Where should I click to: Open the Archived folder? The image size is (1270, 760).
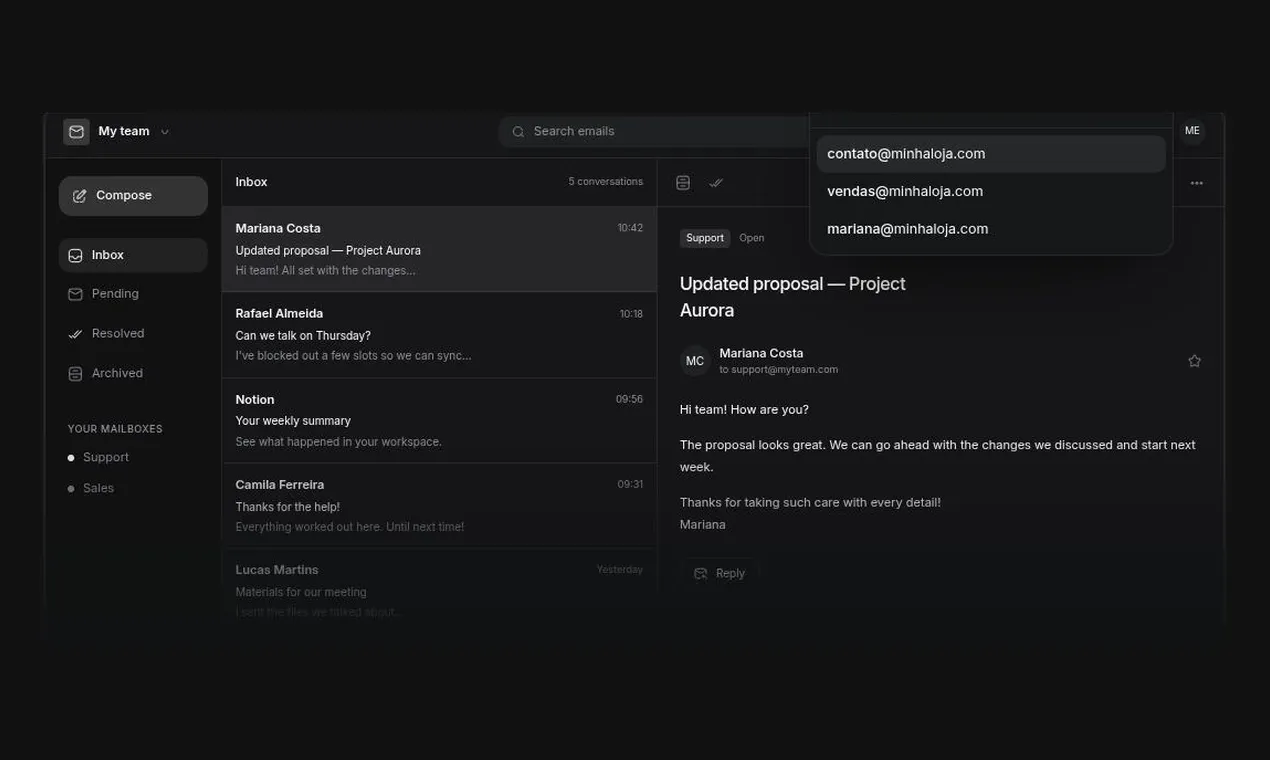pyautogui.click(x=133, y=374)
